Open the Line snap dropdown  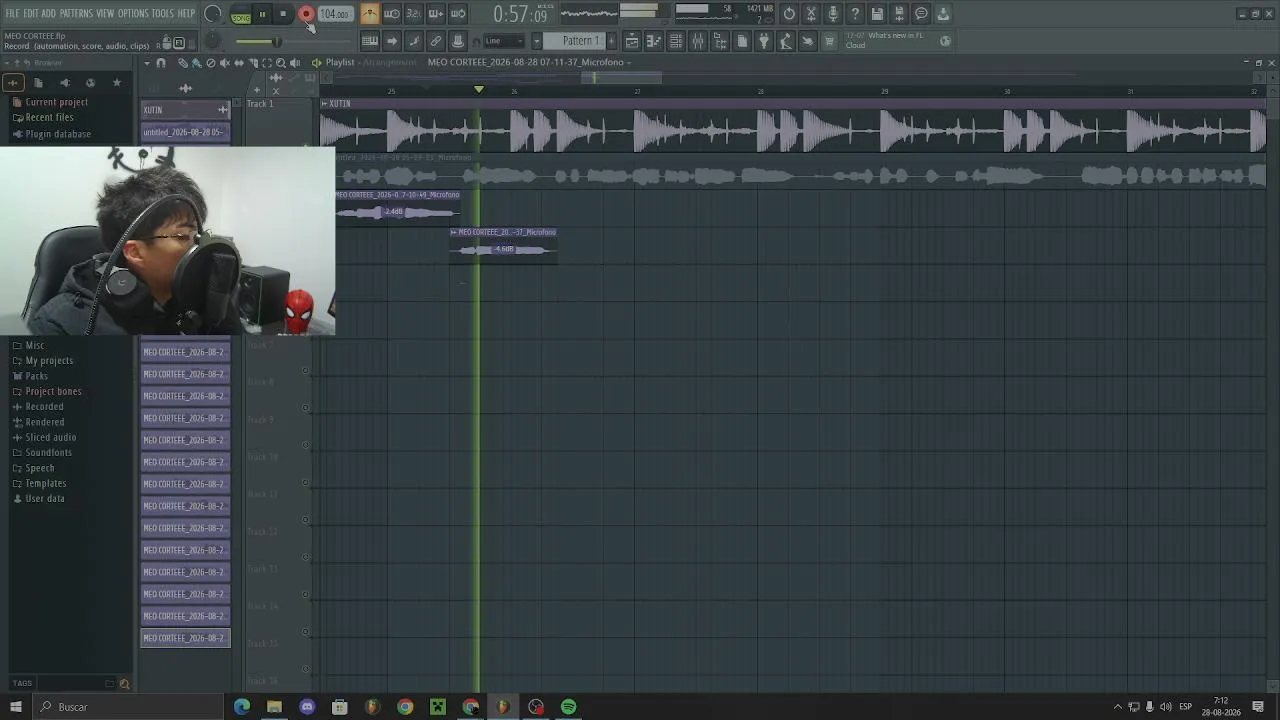point(504,41)
